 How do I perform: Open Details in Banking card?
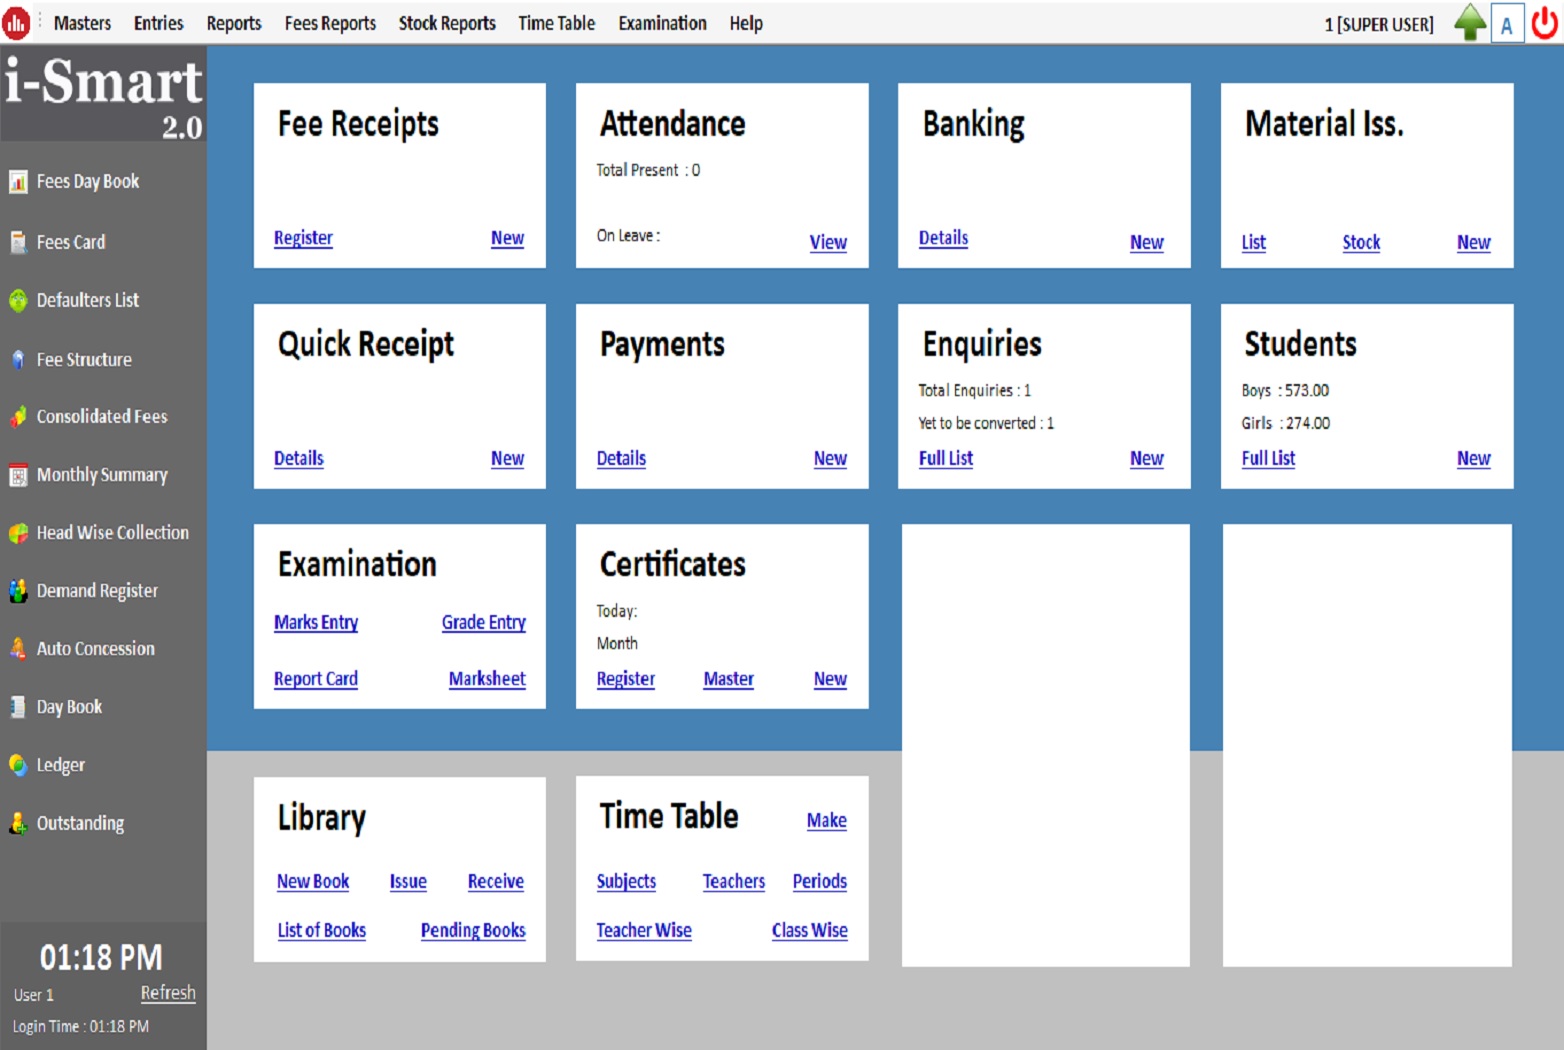click(943, 238)
